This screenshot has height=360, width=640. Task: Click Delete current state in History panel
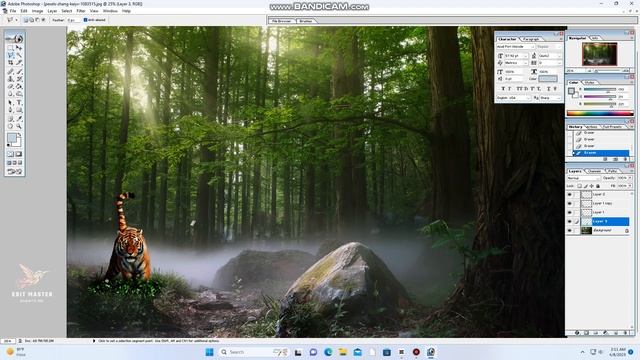pyautogui.click(x=625, y=159)
